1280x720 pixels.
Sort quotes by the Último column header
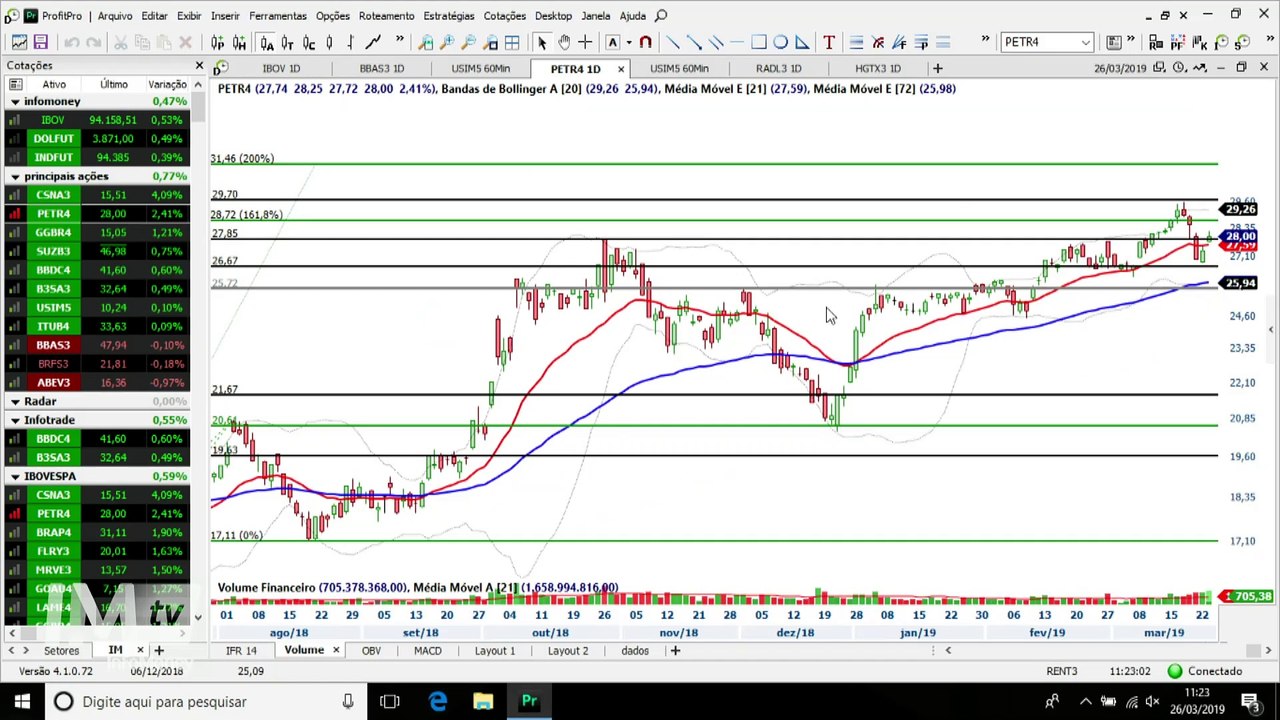pos(113,84)
